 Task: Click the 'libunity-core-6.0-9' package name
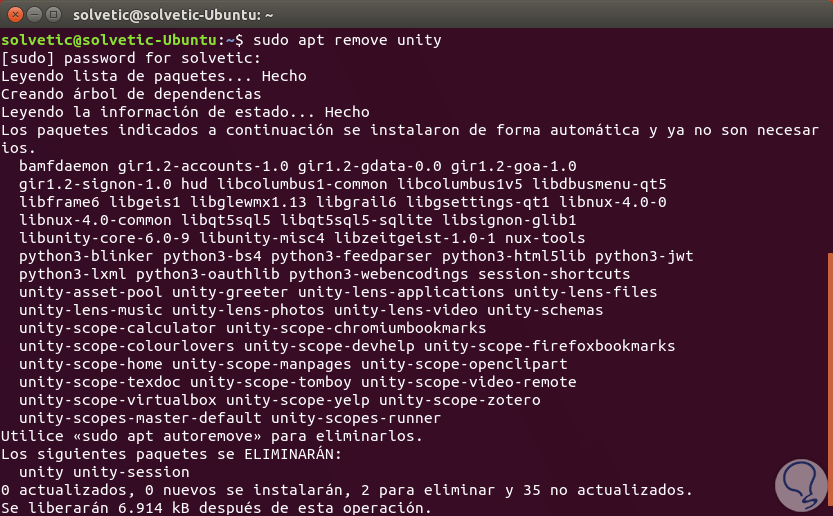click(x=104, y=238)
